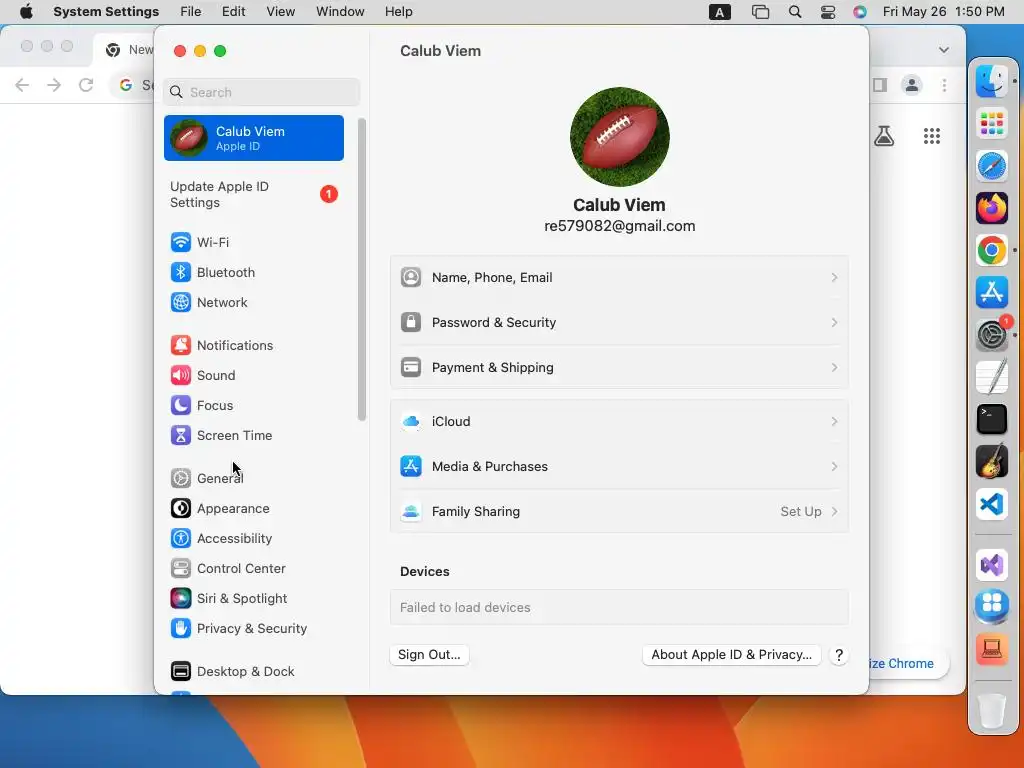The height and width of the screenshot is (768, 1024).
Task: Open Notifications settings
Action: (222, 345)
